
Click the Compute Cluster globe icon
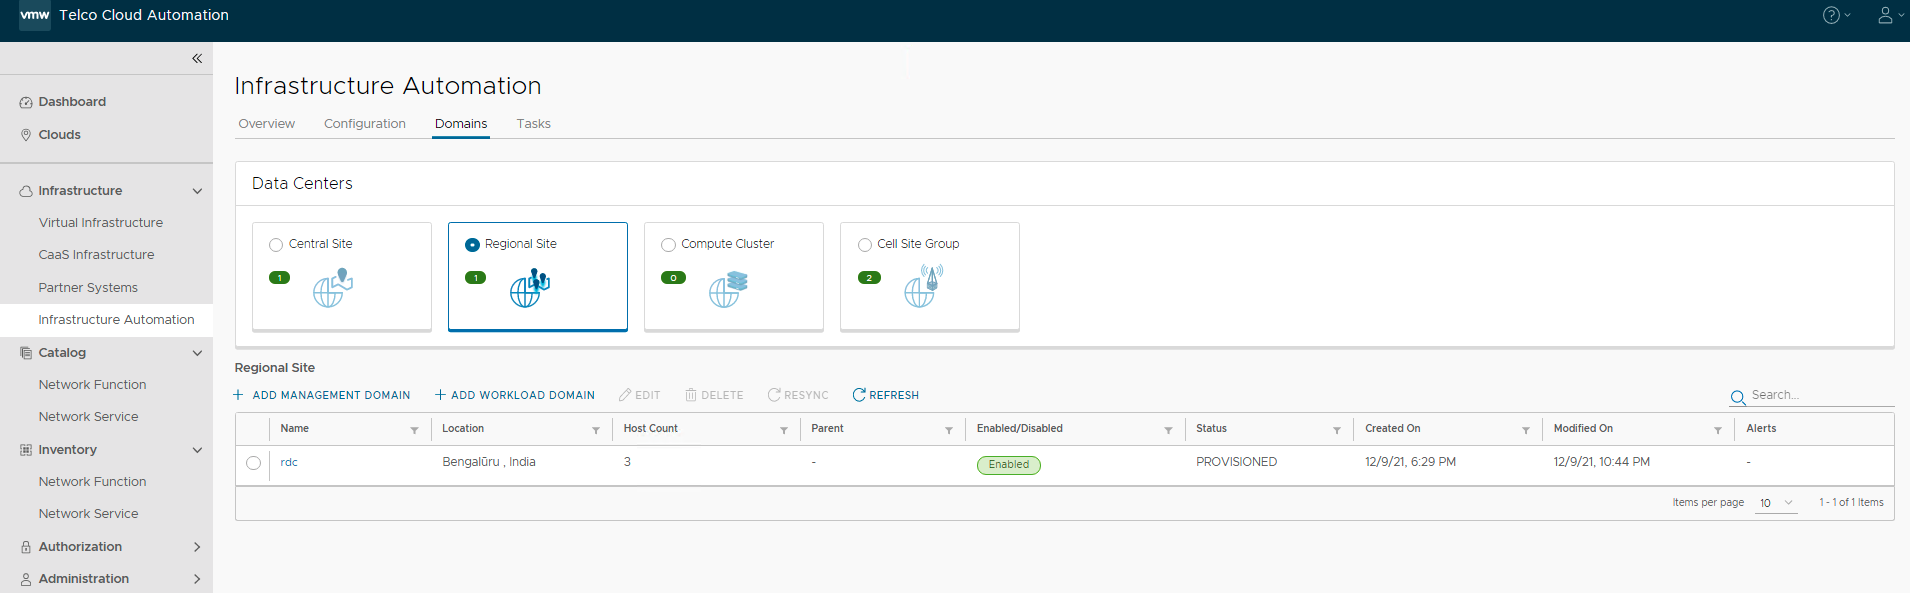click(728, 288)
